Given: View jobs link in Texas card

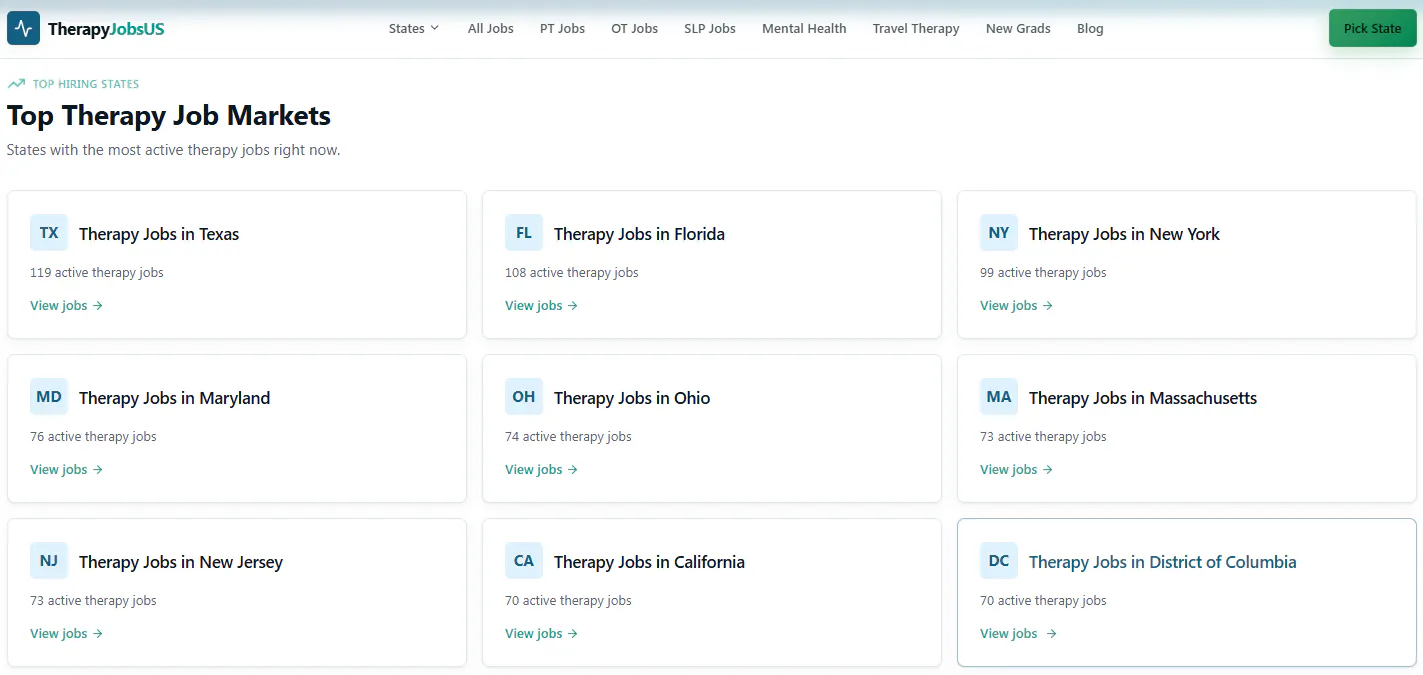Looking at the screenshot, I should pyautogui.click(x=67, y=305).
